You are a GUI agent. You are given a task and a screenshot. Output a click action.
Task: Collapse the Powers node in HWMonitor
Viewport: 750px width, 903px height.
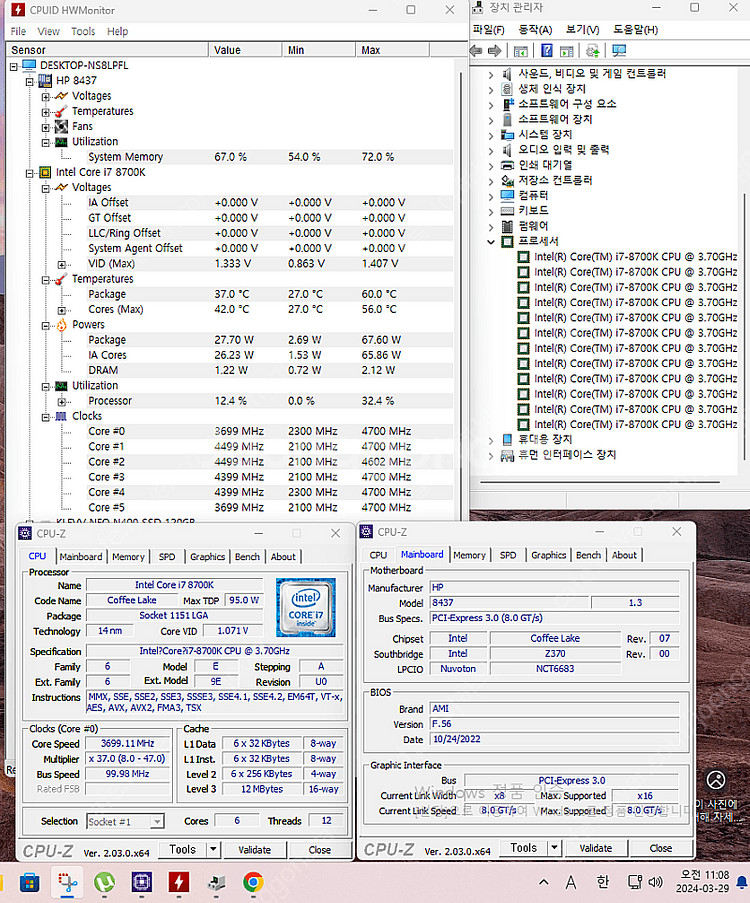click(x=46, y=326)
